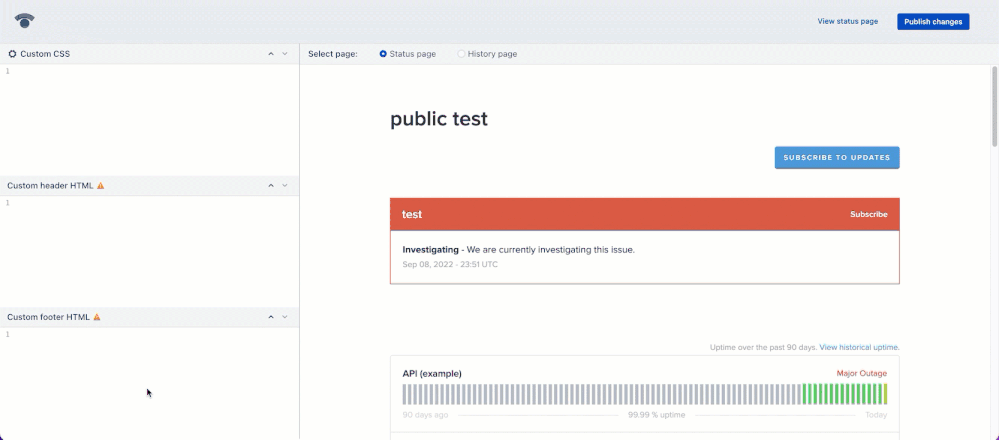Collapse Custom CSS panel with up chevron
Image resolution: width=999 pixels, height=440 pixels.
(x=271, y=54)
